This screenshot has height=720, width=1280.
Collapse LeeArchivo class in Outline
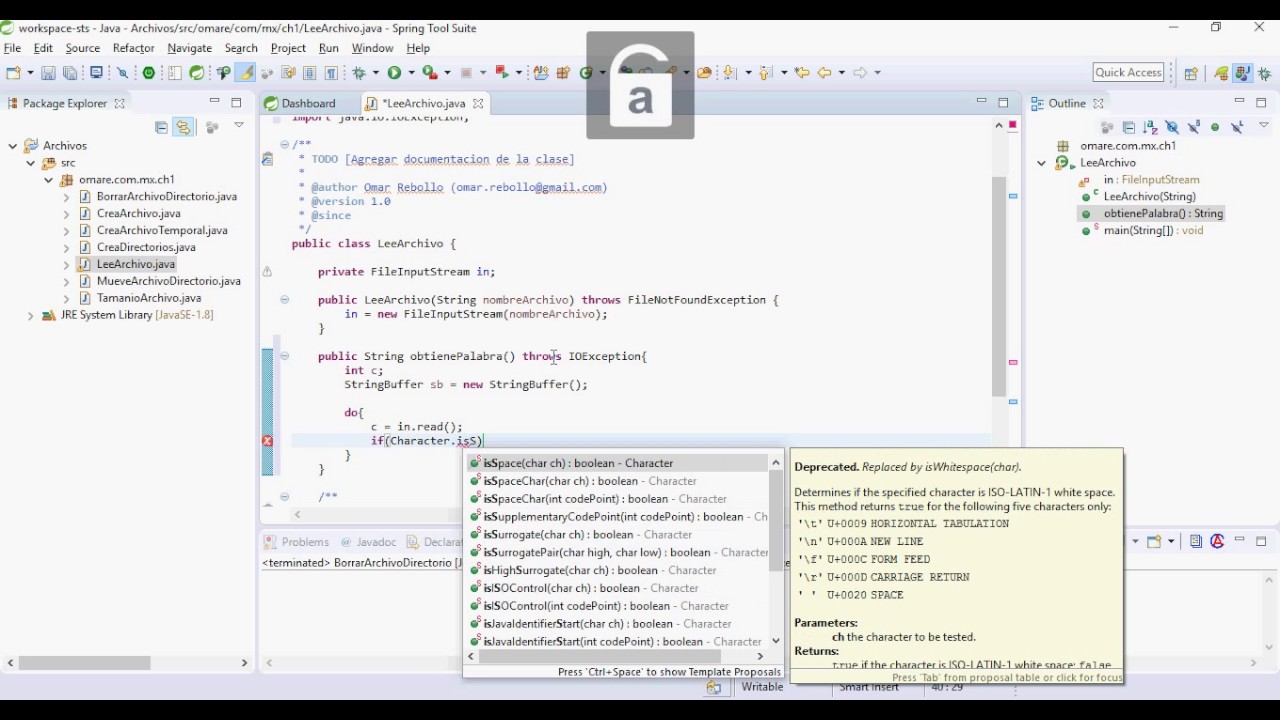(1042, 163)
